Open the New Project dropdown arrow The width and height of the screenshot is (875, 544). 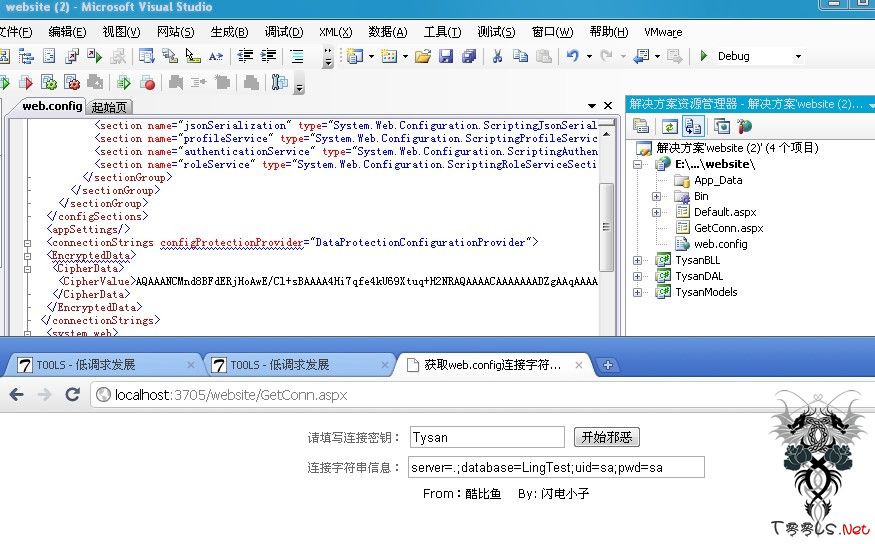(x=371, y=56)
